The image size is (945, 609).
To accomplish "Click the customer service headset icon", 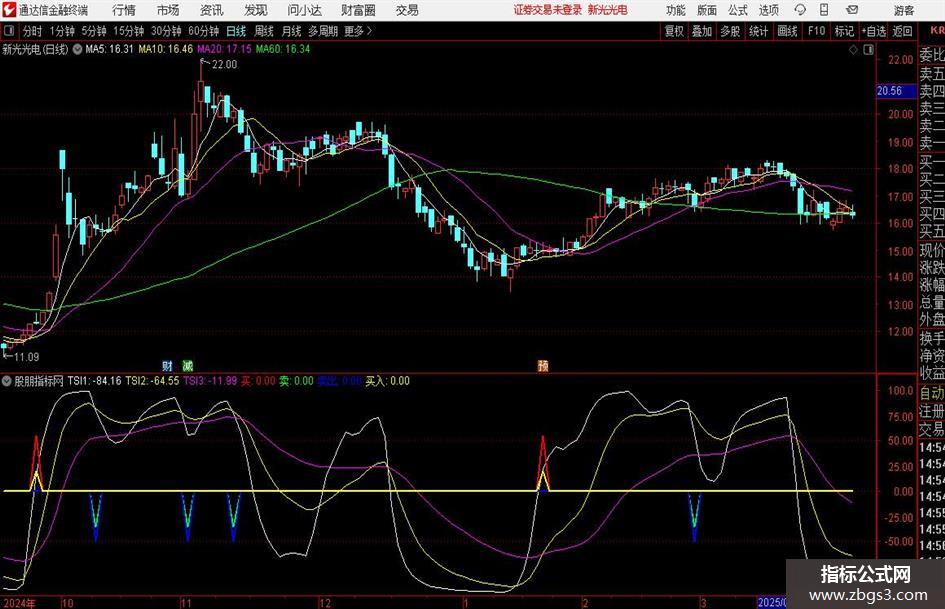I will point(800,10).
